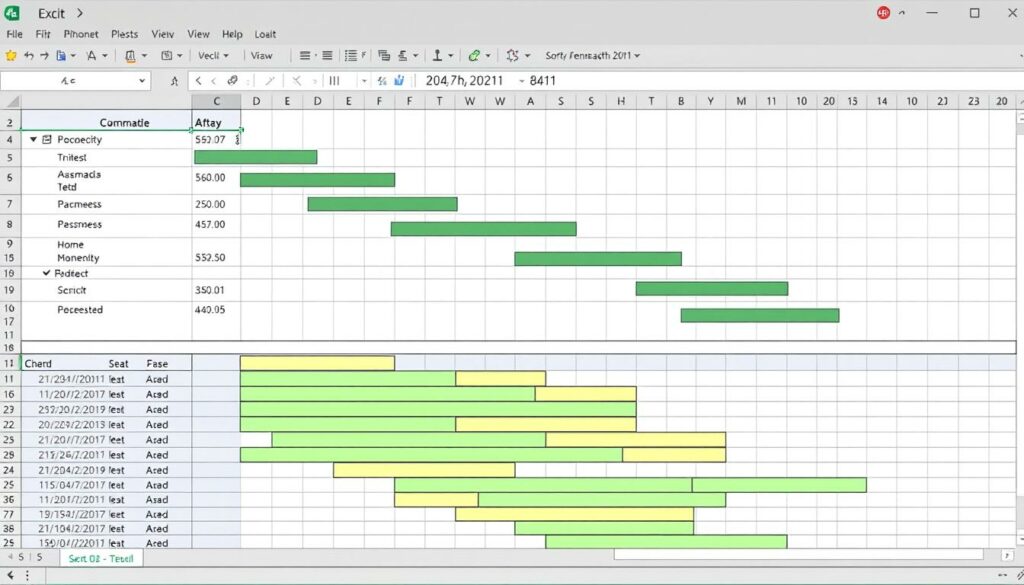
Task: Click the boxed format icon next to Vecli
Action: point(167,55)
